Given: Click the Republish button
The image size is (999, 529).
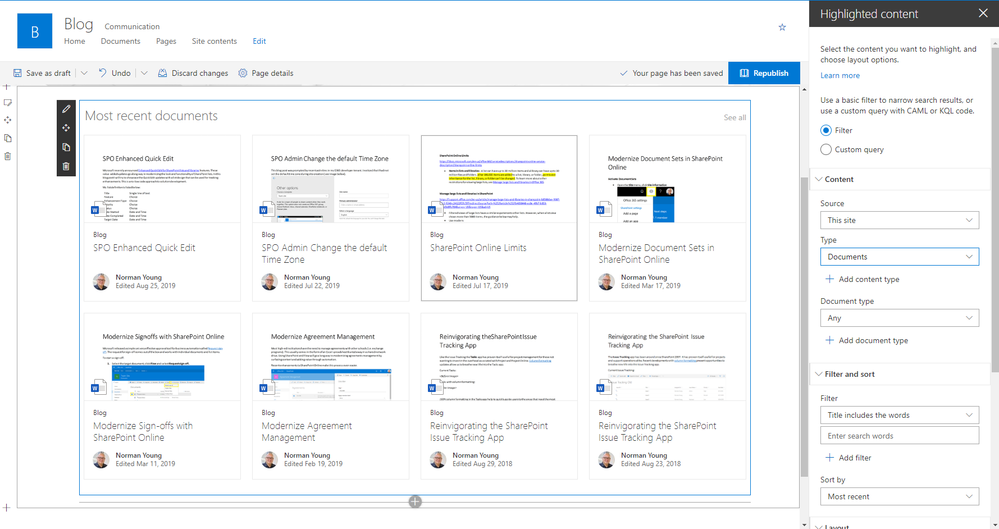Looking at the screenshot, I should click(x=763, y=73).
